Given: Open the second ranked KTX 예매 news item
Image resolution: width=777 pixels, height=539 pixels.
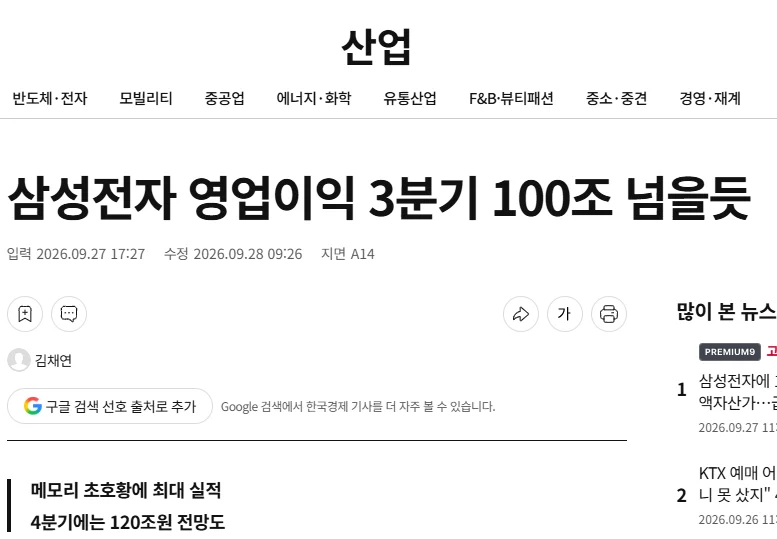Looking at the screenshot, I should point(737,484).
